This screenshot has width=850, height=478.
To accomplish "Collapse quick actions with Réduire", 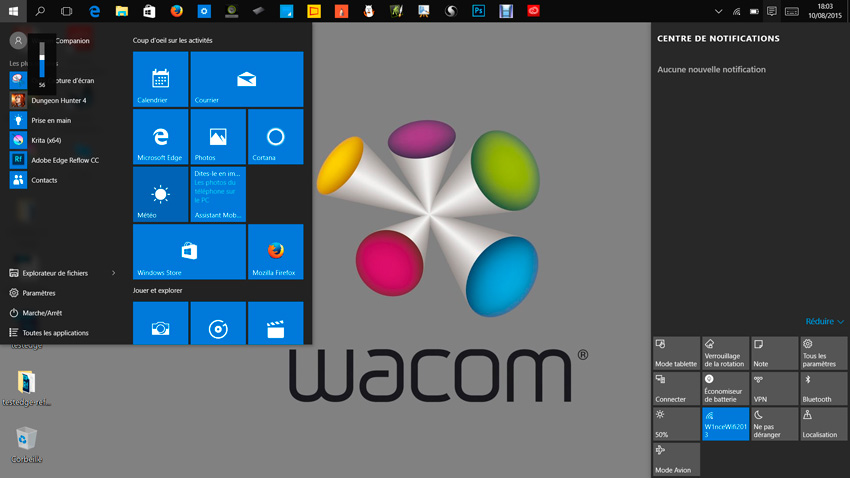I will 824,321.
